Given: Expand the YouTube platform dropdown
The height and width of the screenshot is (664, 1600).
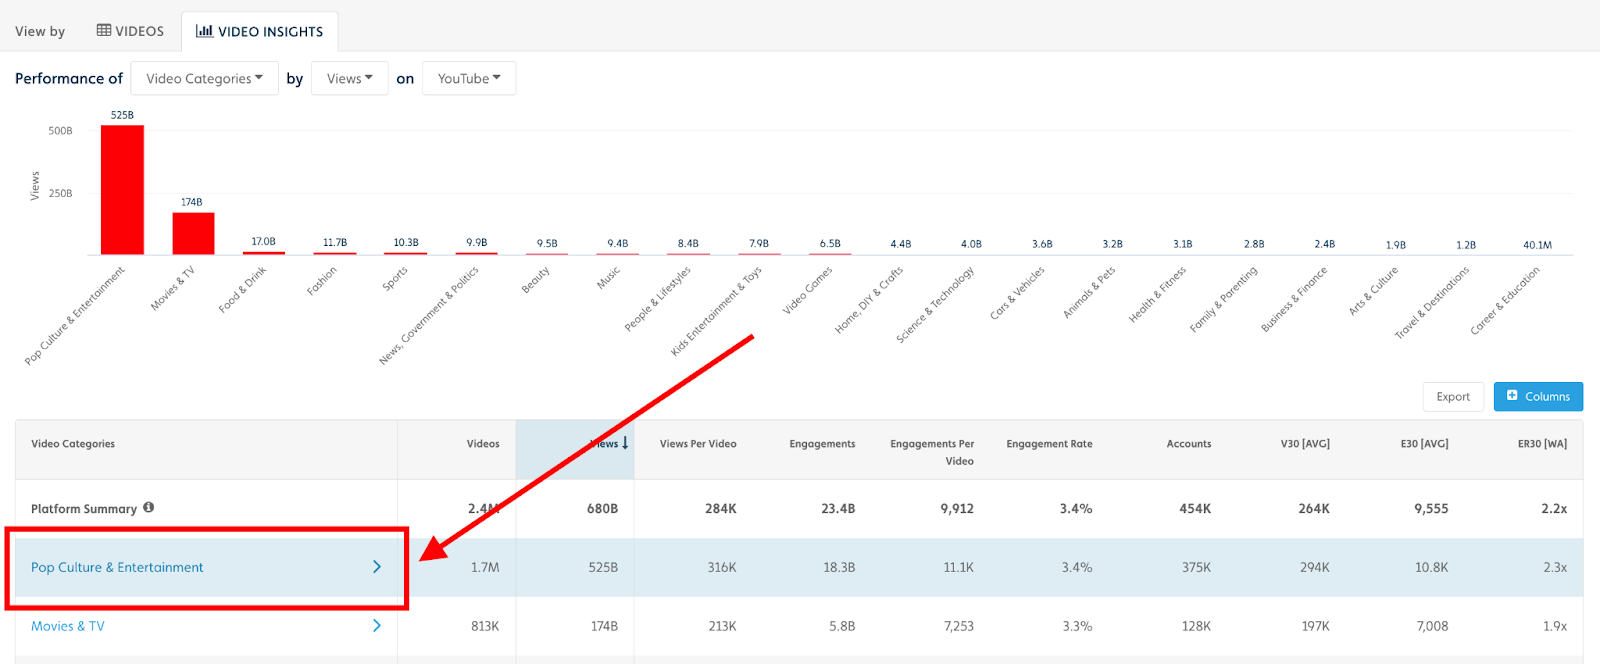Looking at the screenshot, I should click(469, 78).
